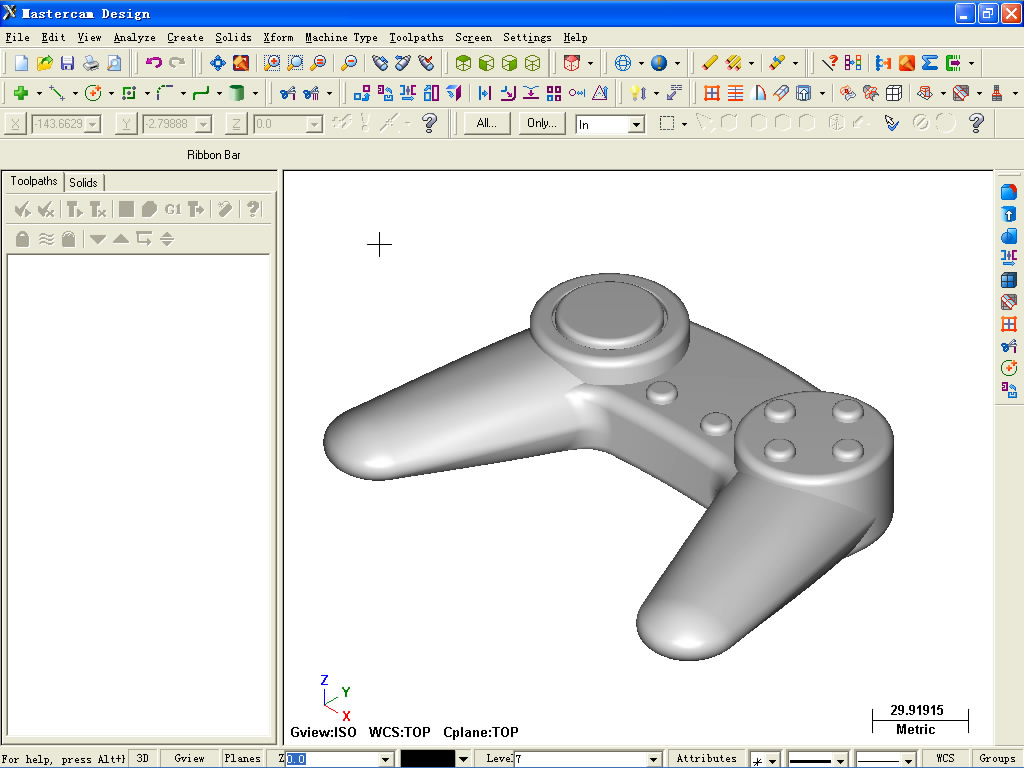This screenshot has width=1024, height=768.
Task: Click the Planes button in status bar
Action: coord(242,758)
